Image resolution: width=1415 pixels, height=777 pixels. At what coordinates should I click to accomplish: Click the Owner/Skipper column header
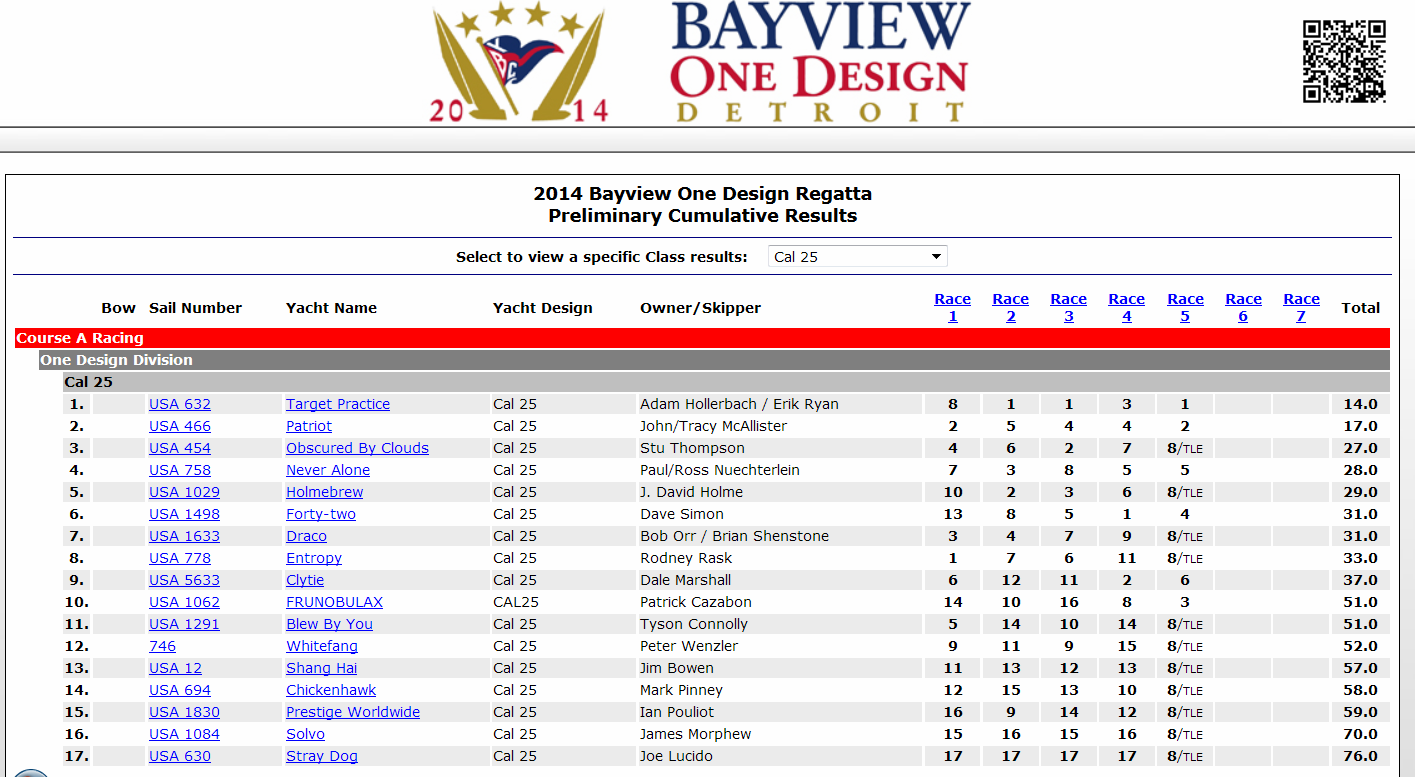point(700,308)
